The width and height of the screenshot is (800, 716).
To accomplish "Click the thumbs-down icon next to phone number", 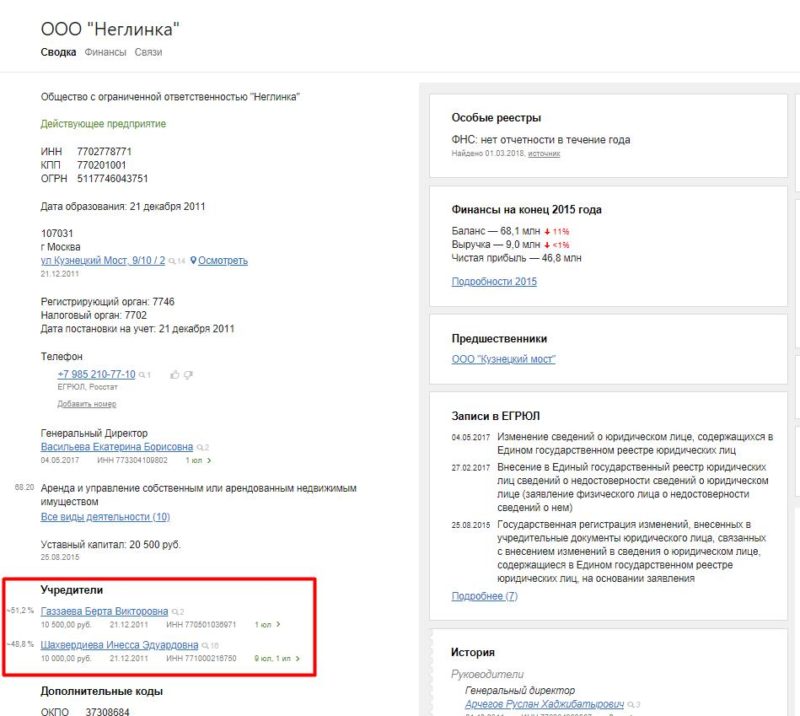I will coord(187,374).
